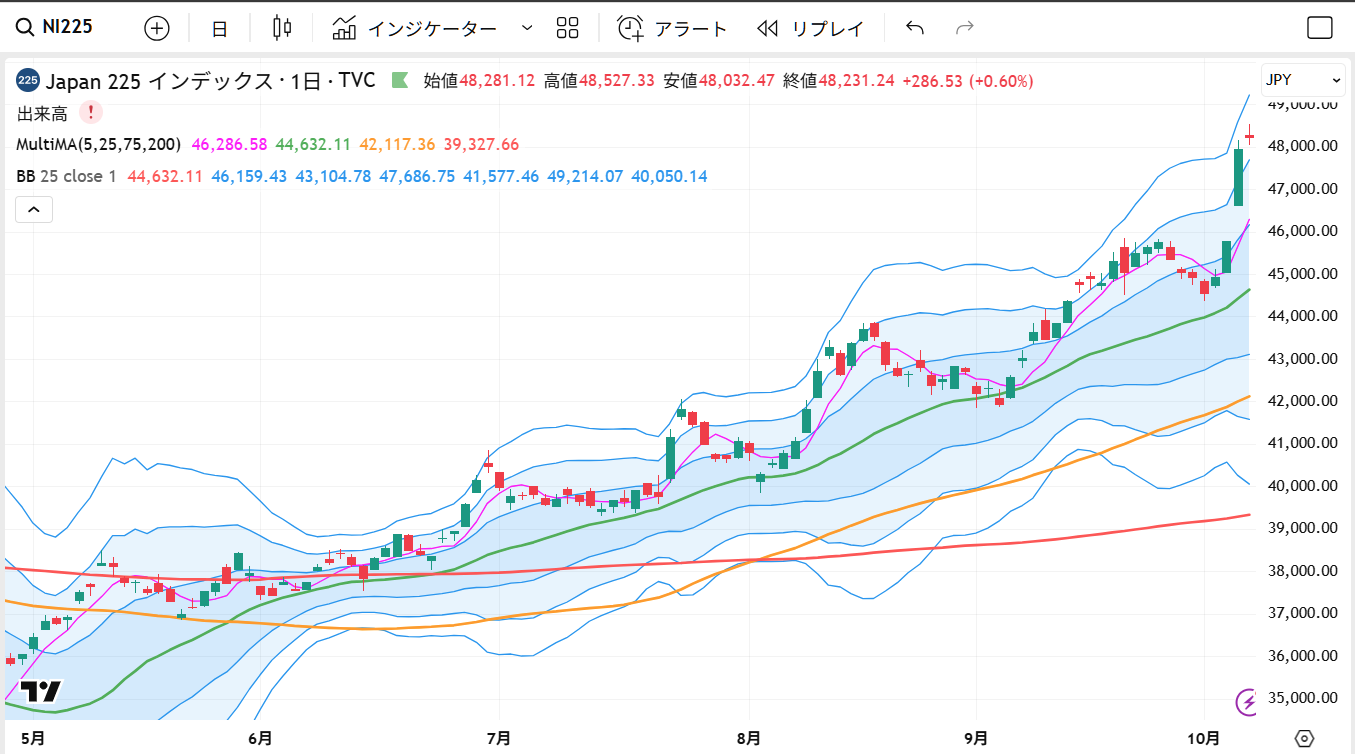Click the undo arrow icon

click(914, 28)
